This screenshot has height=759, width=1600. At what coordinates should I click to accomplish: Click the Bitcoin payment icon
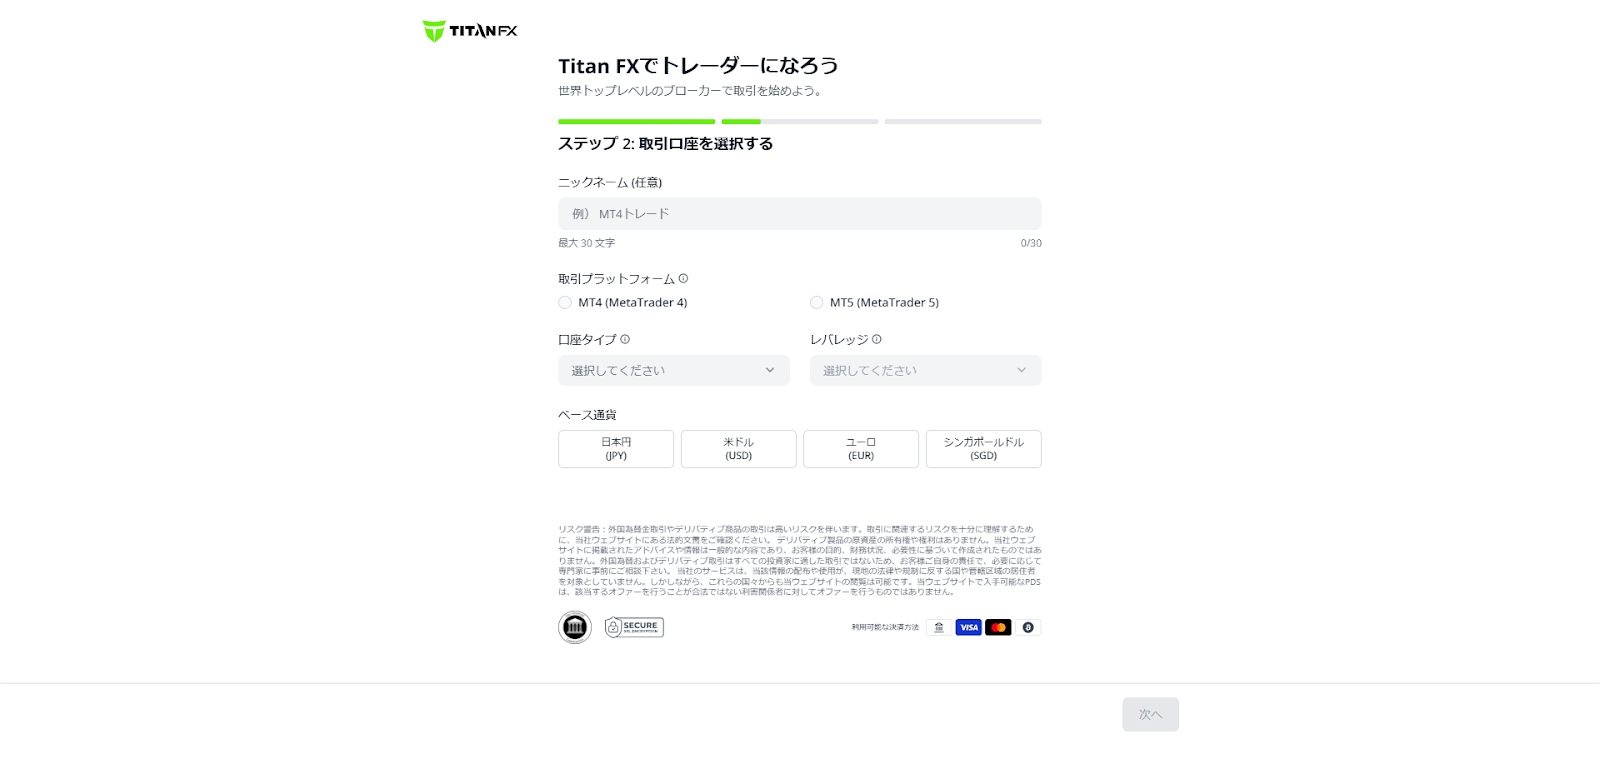(x=1028, y=627)
